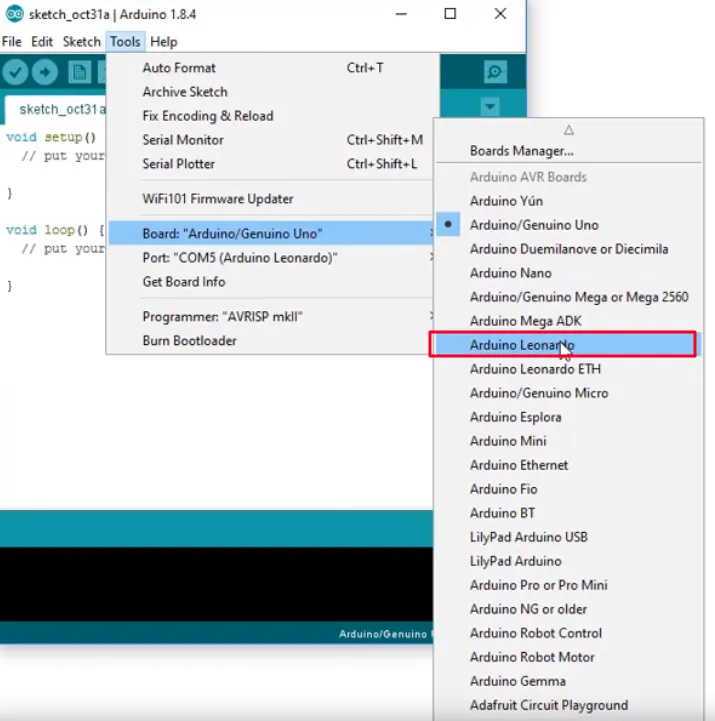Viewport: 715px width, 721px height.
Task: Click the void setup() code line
Action: pos(51,137)
